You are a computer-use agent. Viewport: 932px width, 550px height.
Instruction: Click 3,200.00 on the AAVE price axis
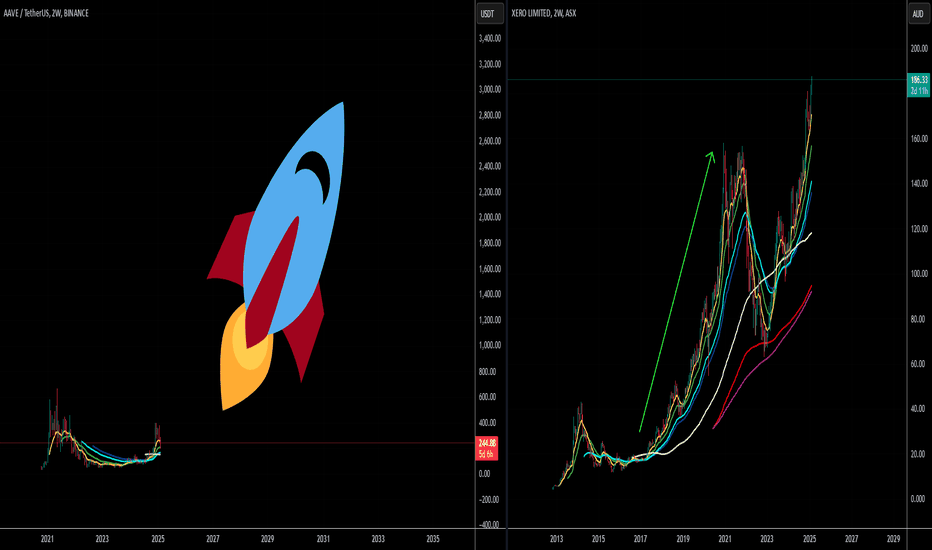pos(490,64)
